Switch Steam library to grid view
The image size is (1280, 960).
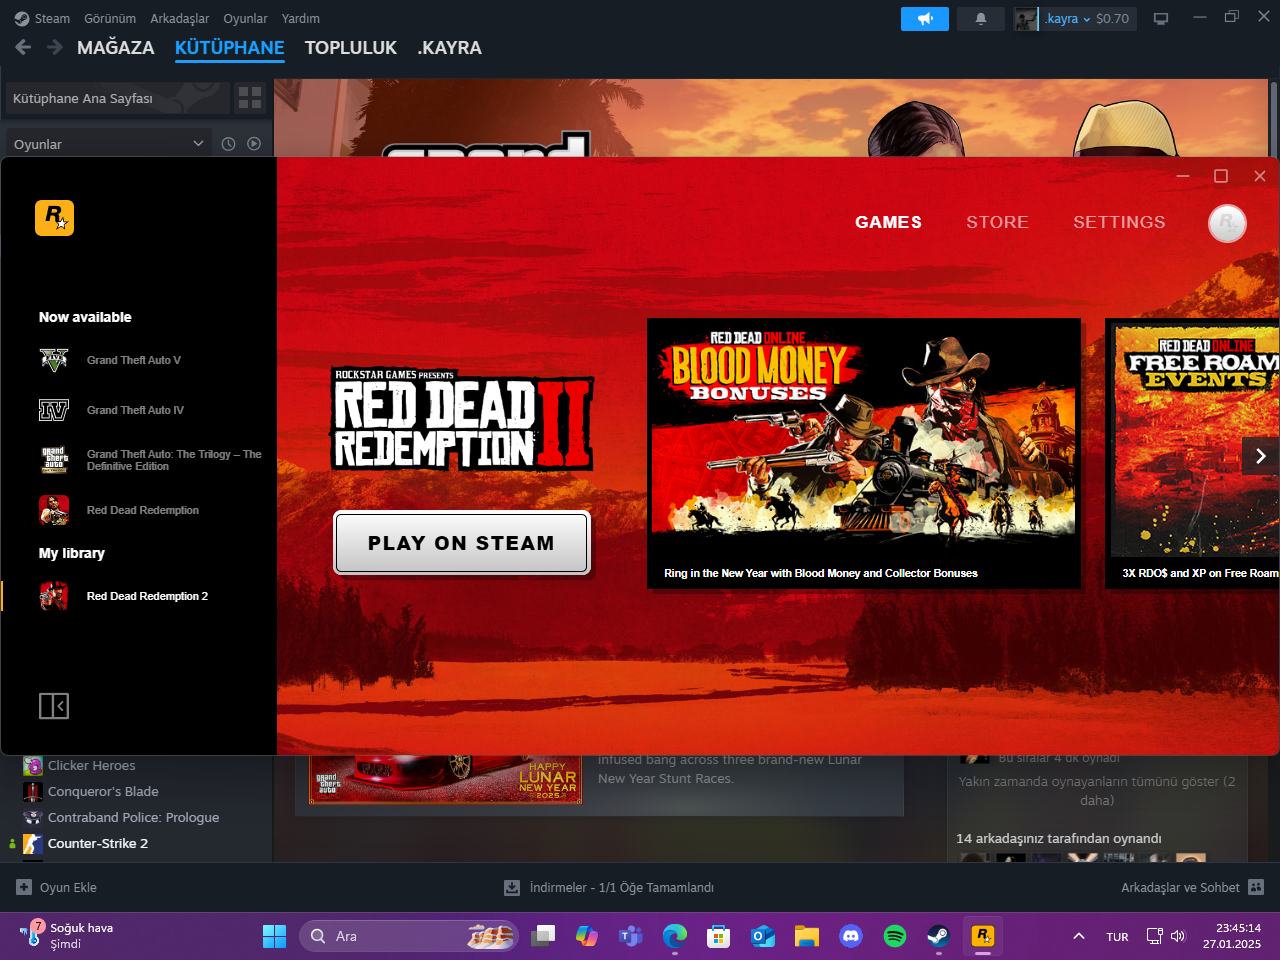pyautogui.click(x=250, y=98)
